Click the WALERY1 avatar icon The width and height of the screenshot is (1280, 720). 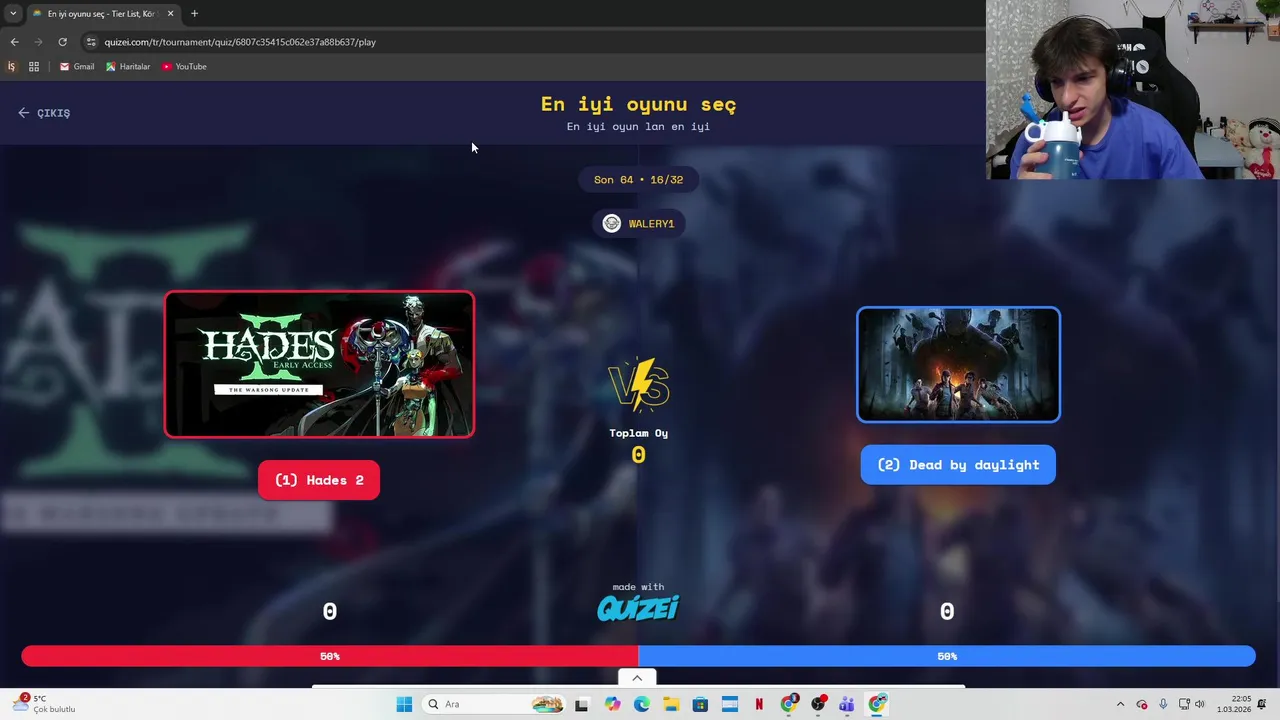(x=612, y=224)
